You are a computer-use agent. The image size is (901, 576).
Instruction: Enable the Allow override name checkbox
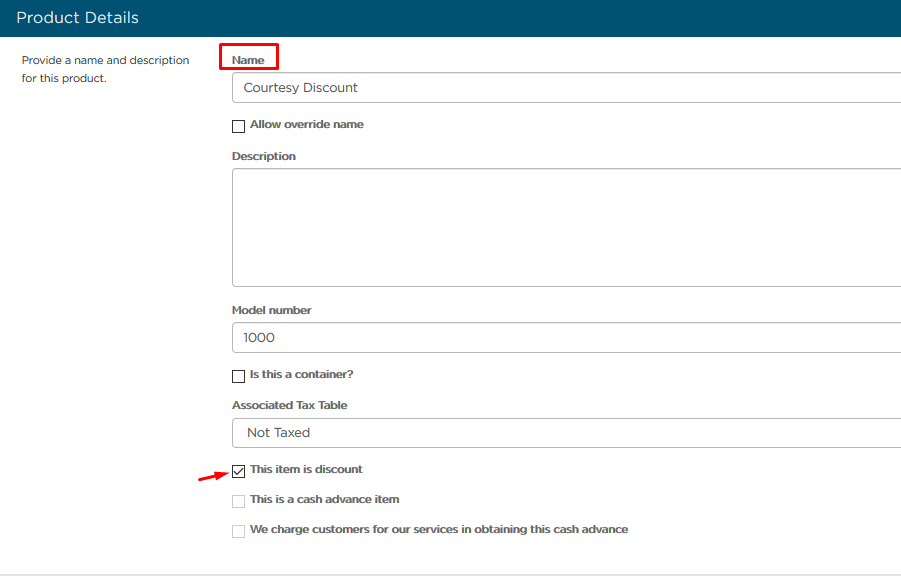238,126
